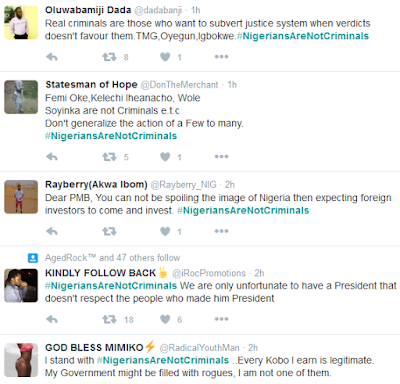Retweet Statesman of Hope tweet with 5 retweets
Image resolution: width=400 pixels, height=384 pixels.
[109, 157]
